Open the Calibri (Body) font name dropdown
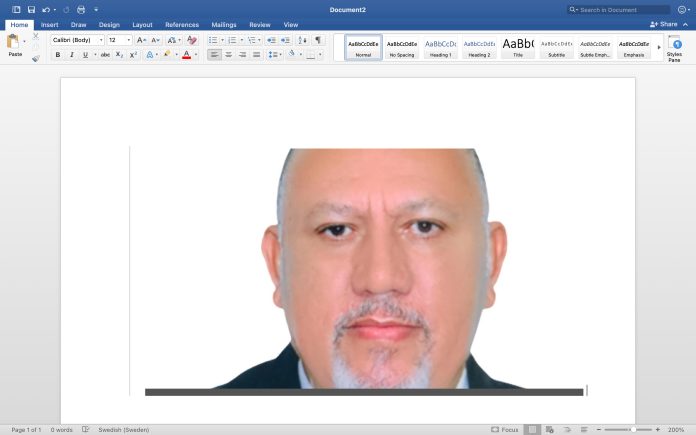Screen dimensions: 696x435 pyautogui.click(x=77, y=40)
